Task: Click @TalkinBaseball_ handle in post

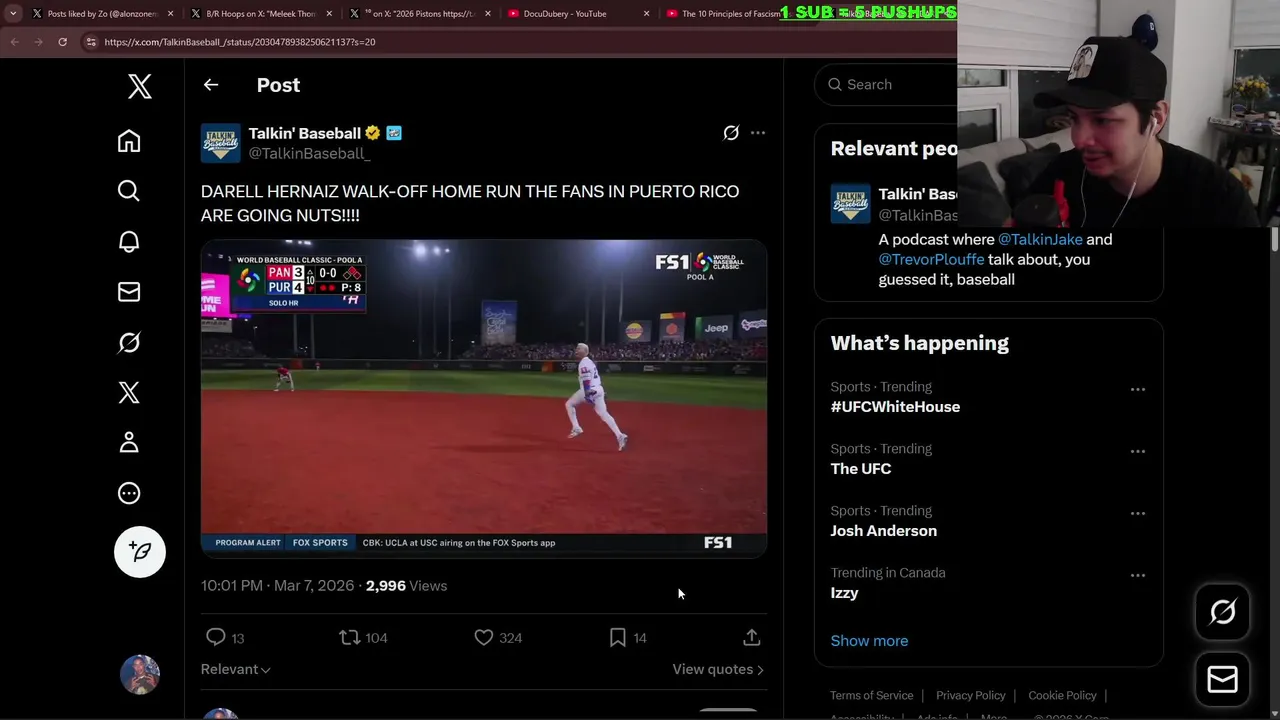Action: point(309,153)
